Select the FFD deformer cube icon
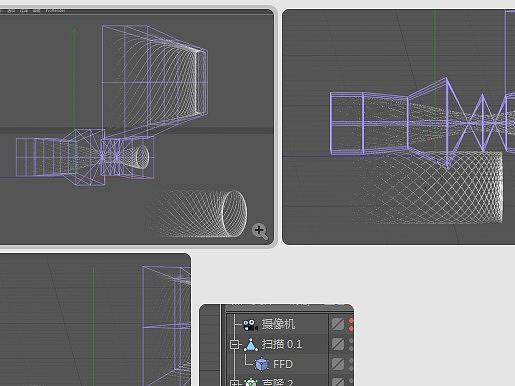This screenshot has width=515, height=386. [x=262, y=364]
